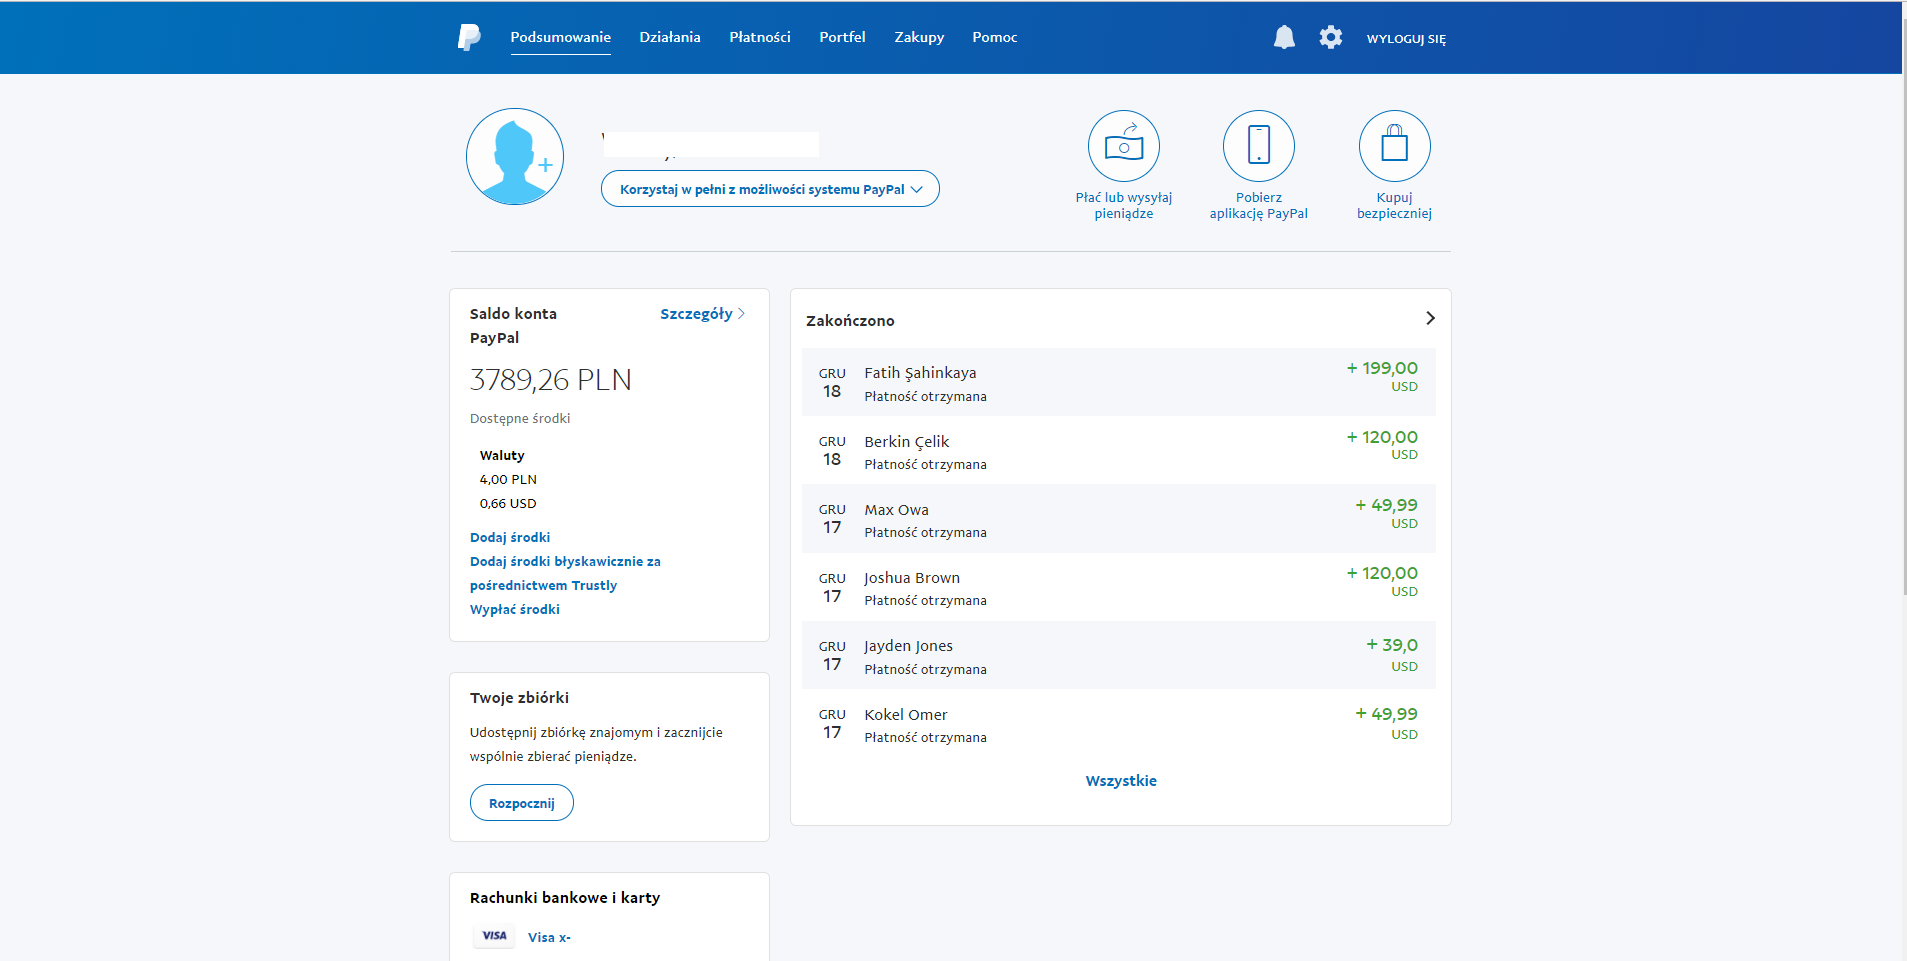
Task: Click the Płać lub wysyłaj pieniądze icon
Action: 1124,146
